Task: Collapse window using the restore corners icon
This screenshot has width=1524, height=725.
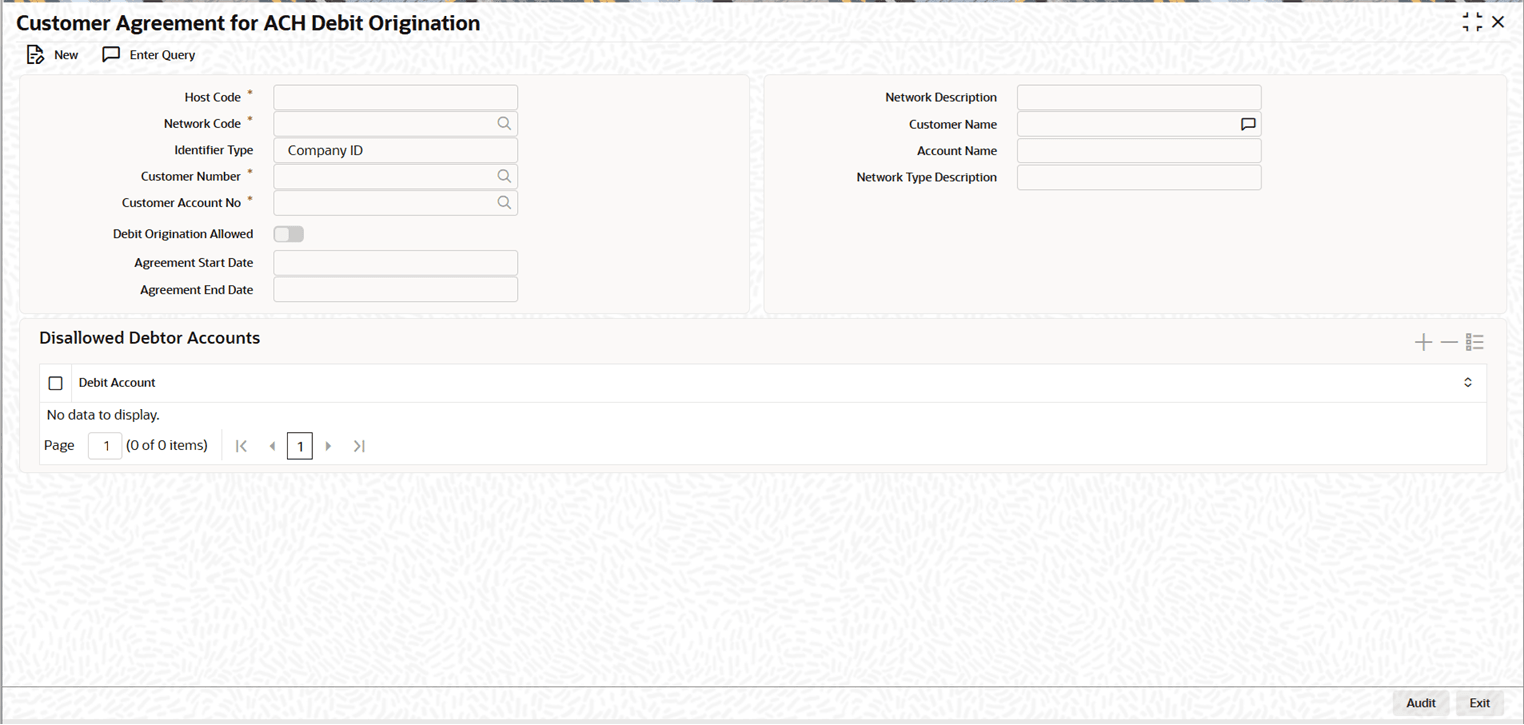Action: pyautogui.click(x=1472, y=22)
